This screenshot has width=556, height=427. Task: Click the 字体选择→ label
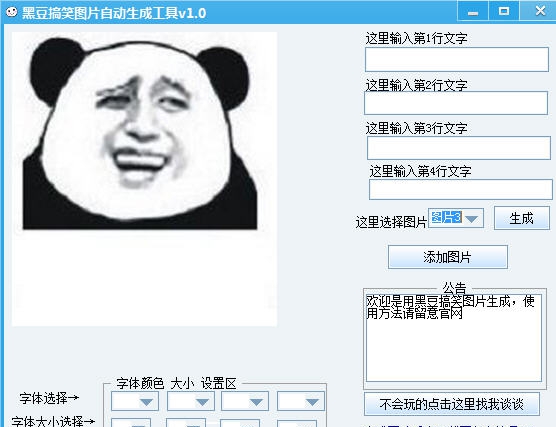(49, 398)
